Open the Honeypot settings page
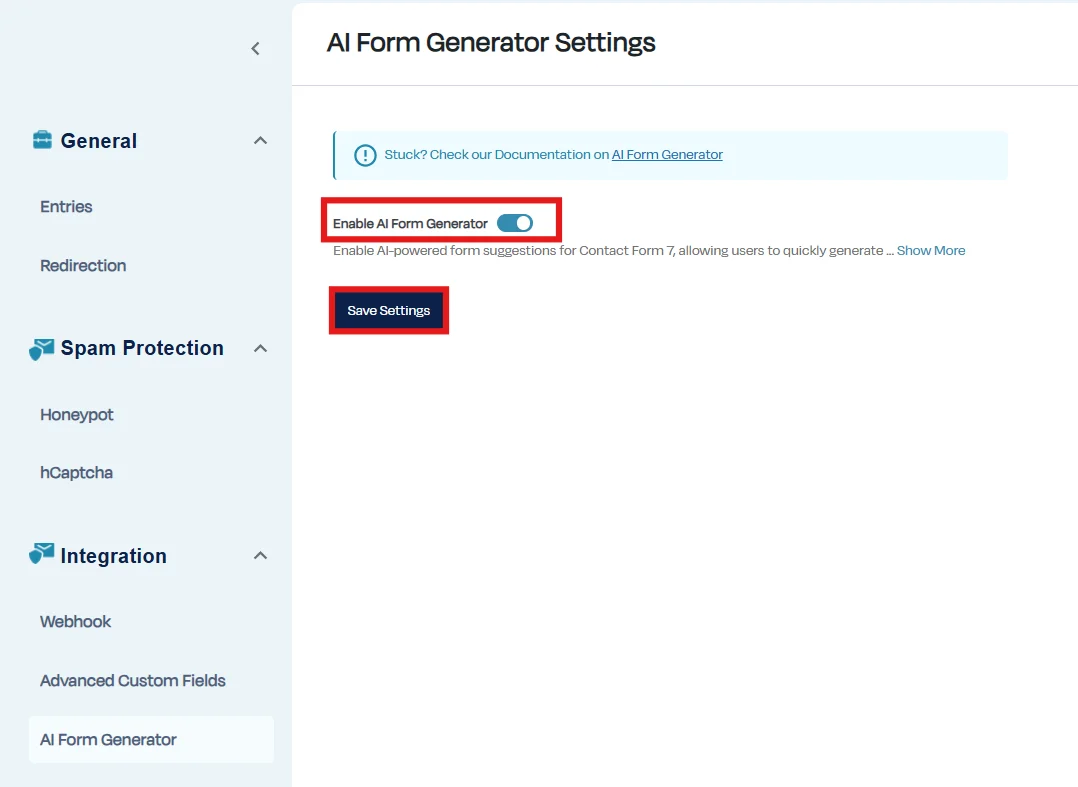This screenshot has width=1078, height=787. point(76,415)
